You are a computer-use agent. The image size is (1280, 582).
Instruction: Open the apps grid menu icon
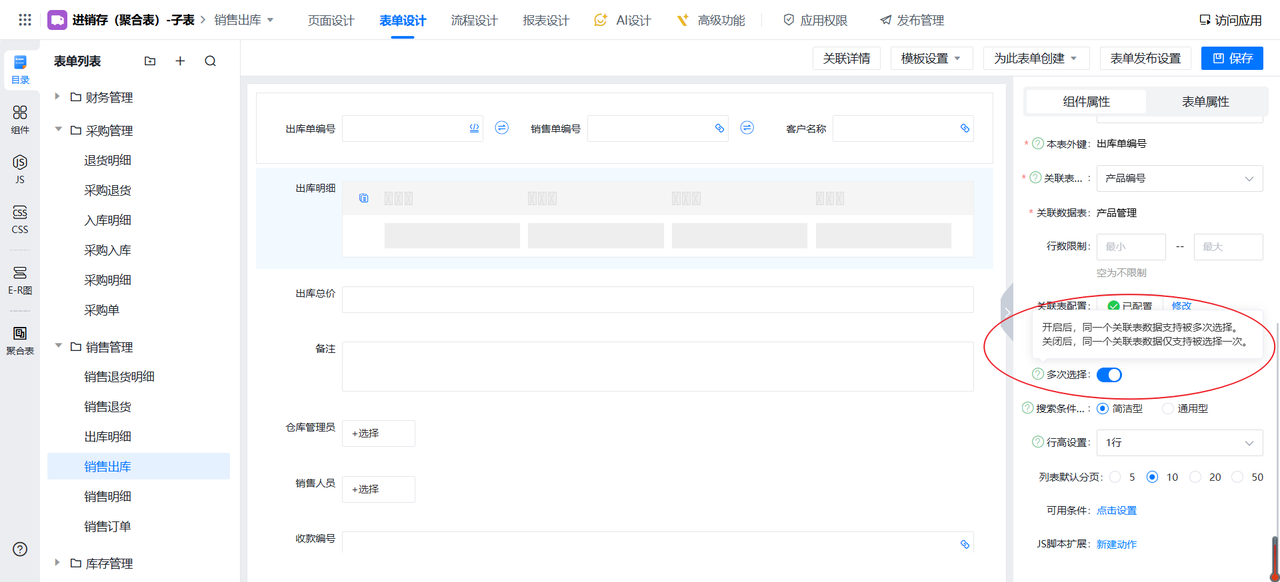tap(25, 20)
